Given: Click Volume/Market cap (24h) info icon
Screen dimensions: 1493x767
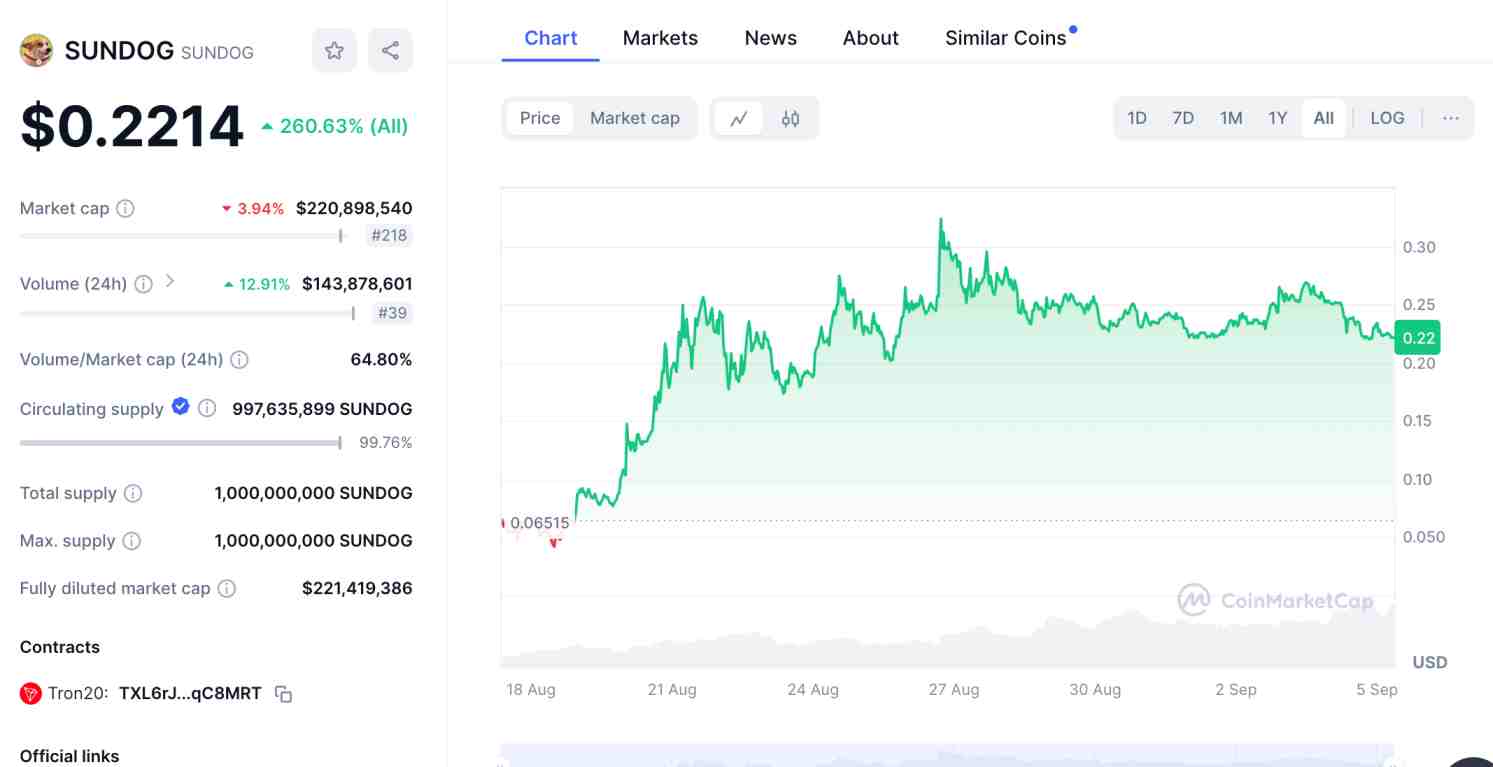Looking at the screenshot, I should 239,360.
